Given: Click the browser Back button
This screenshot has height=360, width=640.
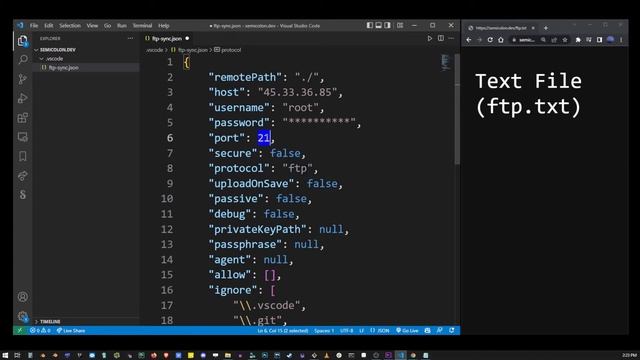Looking at the screenshot, I should pyautogui.click(x=469, y=40).
